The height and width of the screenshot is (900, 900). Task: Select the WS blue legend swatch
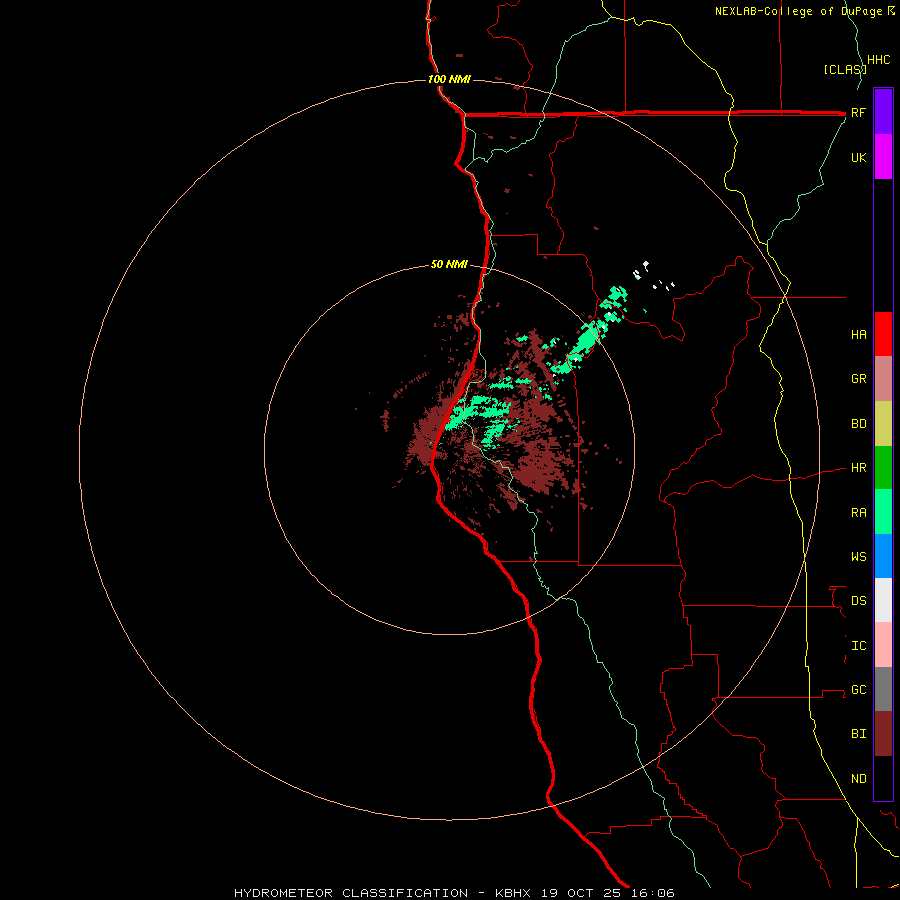point(883,556)
